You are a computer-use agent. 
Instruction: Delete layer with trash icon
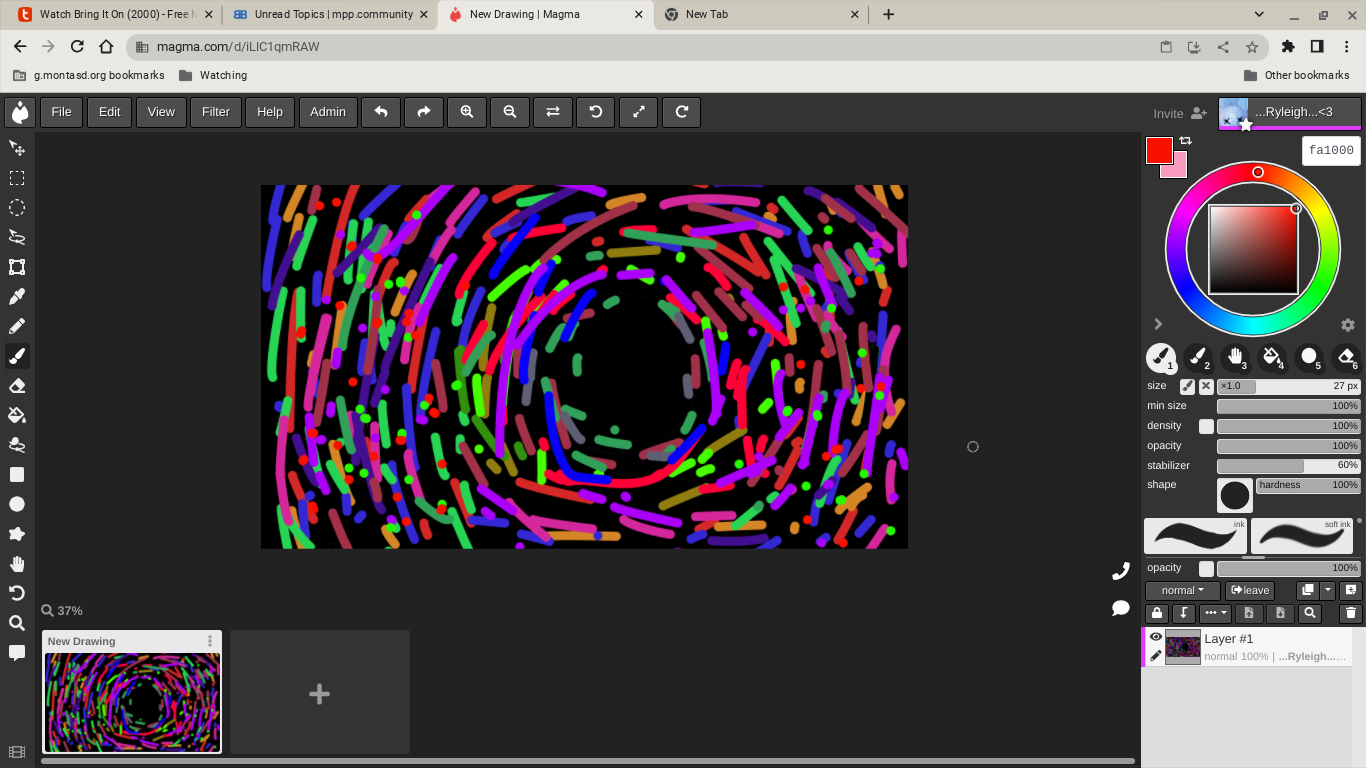coord(1351,613)
